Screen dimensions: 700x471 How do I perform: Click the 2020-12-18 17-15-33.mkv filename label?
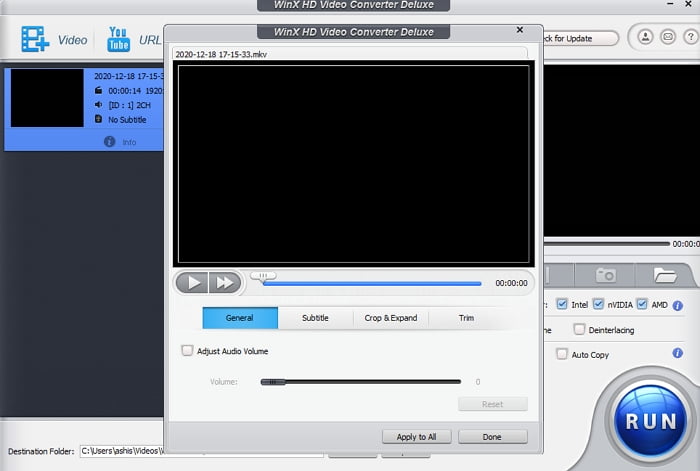coord(221,54)
